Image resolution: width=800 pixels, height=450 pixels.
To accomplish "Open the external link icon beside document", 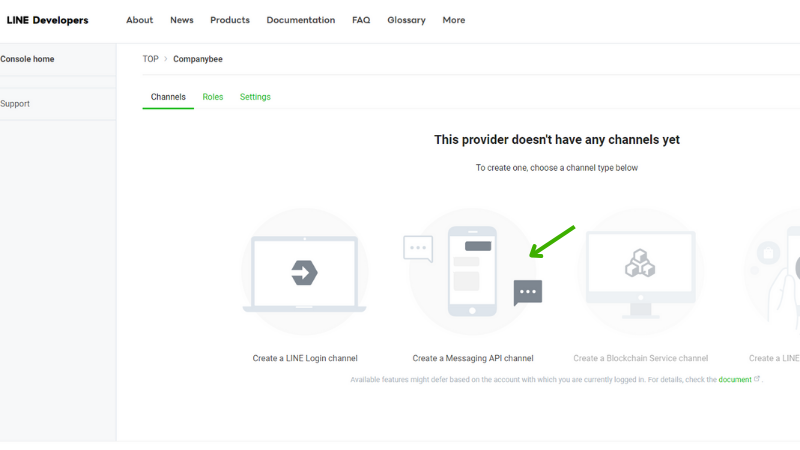I will 757,379.
